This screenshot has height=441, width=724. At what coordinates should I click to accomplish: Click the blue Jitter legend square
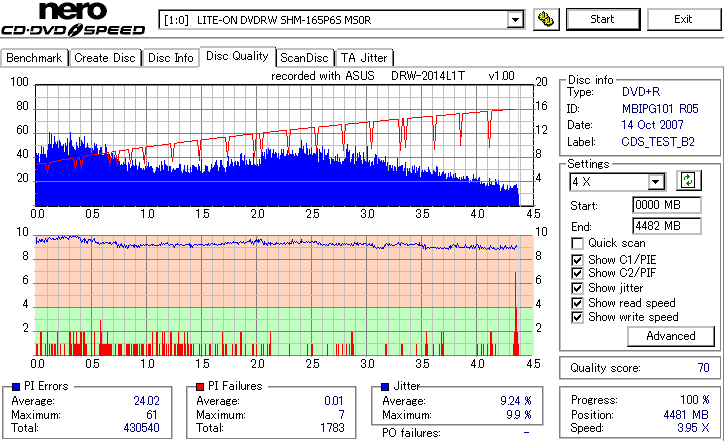pyautogui.click(x=385, y=387)
